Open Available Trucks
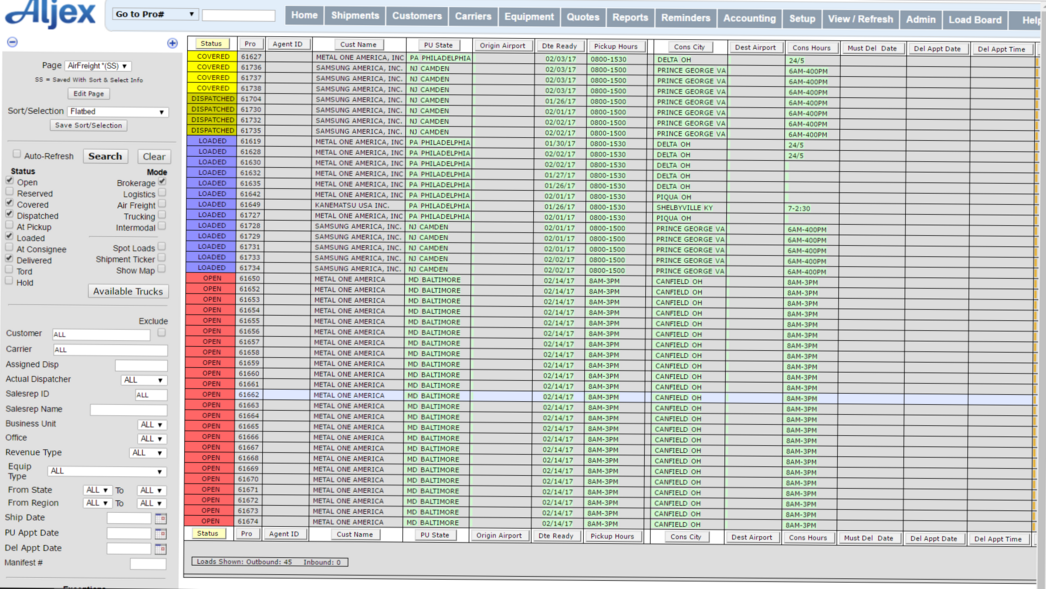Image resolution: width=1046 pixels, height=589 pixels. (127, 291)
